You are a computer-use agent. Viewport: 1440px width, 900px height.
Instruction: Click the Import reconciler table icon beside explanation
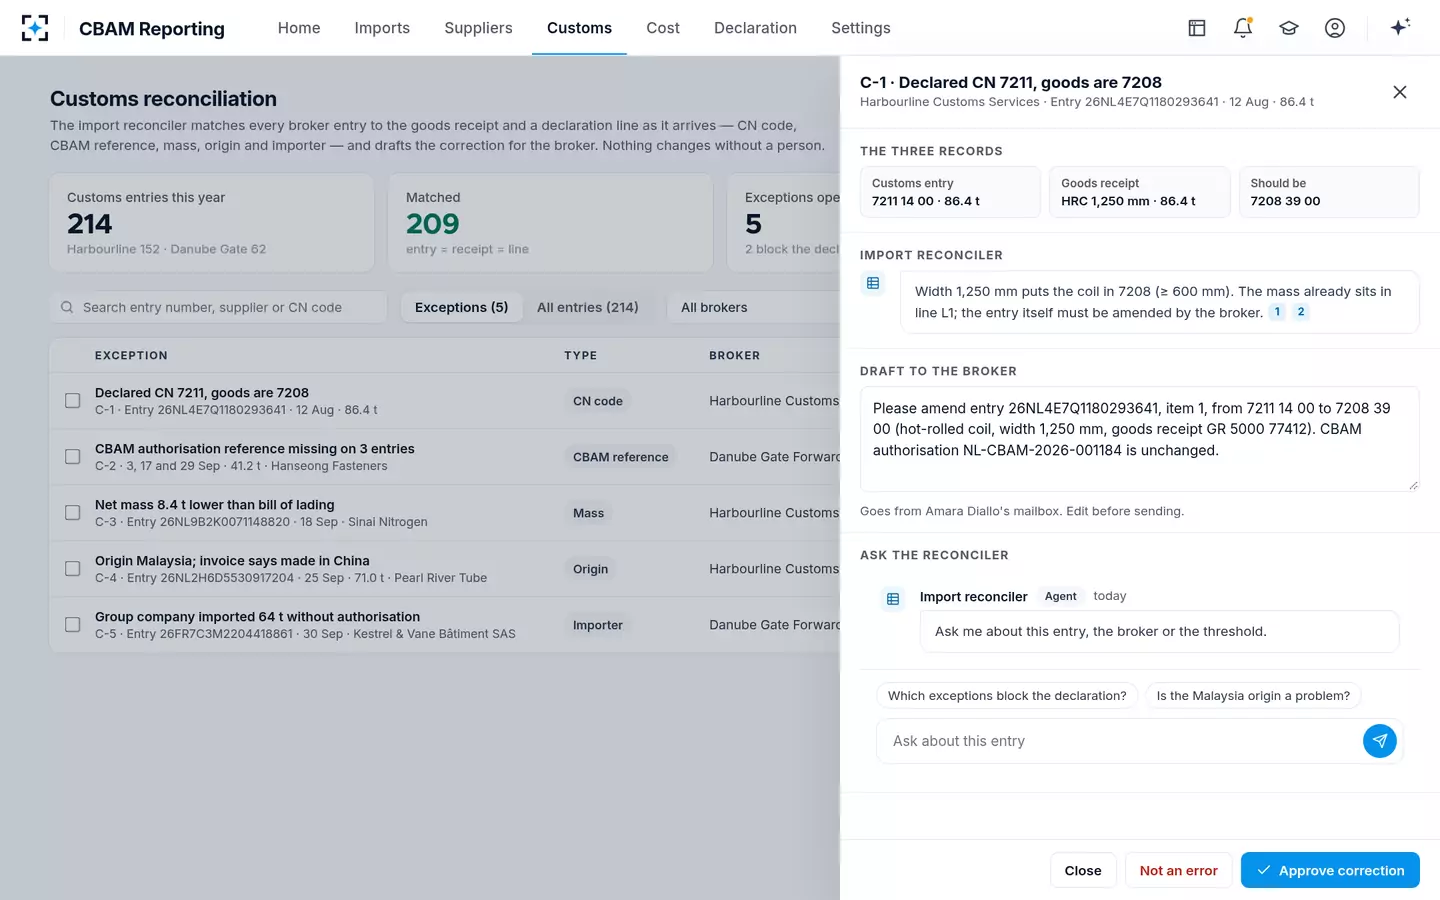[x=873, y=284]
